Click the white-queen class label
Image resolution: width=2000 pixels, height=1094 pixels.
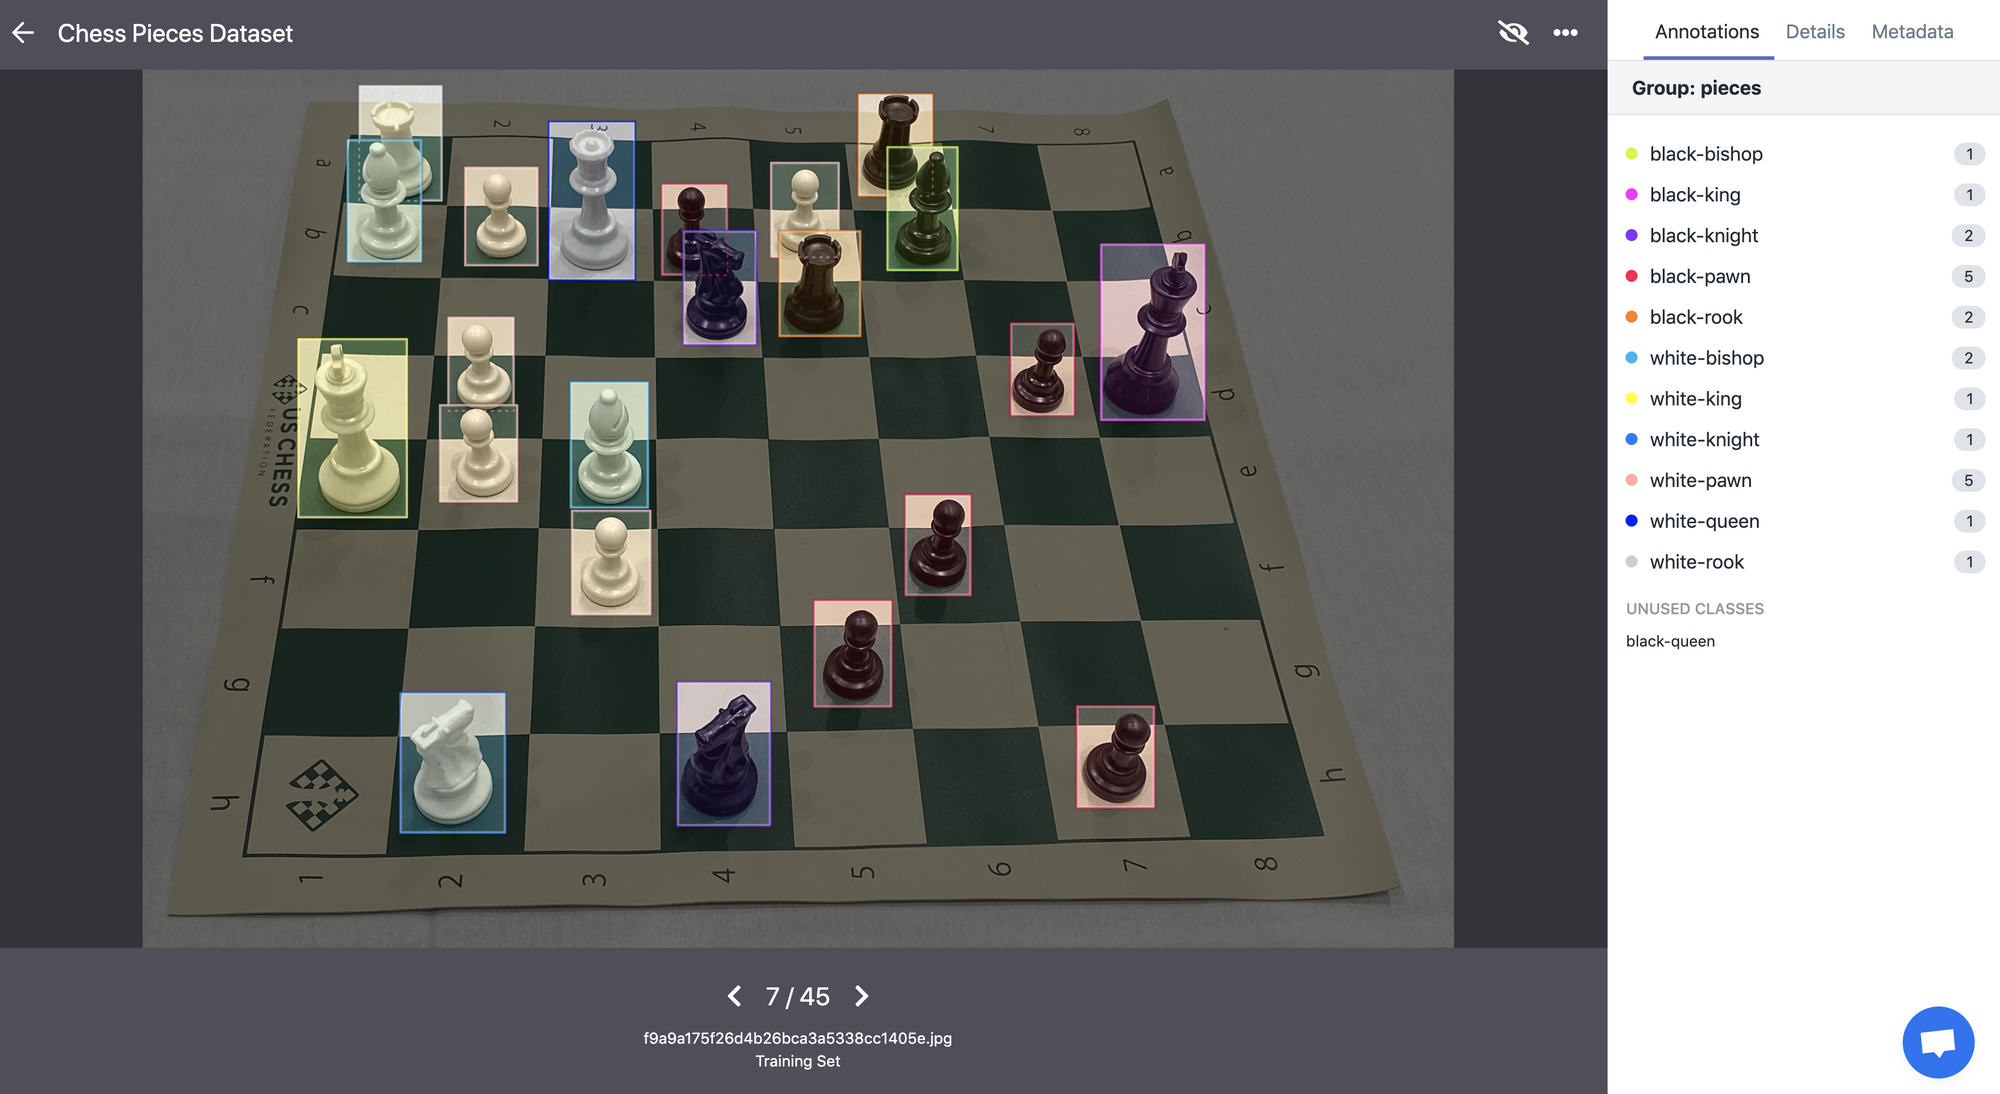1704,521
